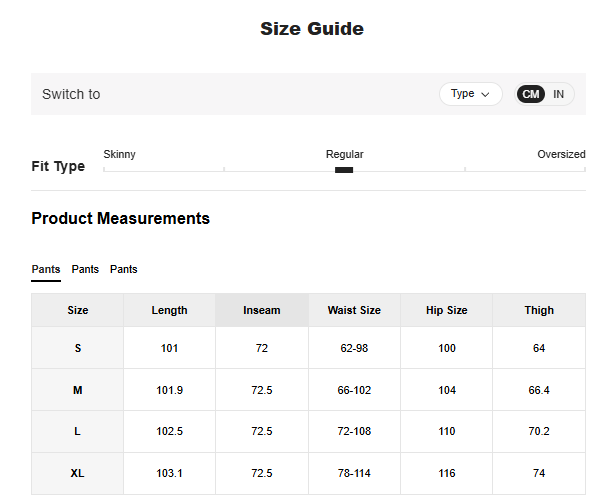Select the underlined first Pants tab
606x496 pixels.
click(46, 270)
